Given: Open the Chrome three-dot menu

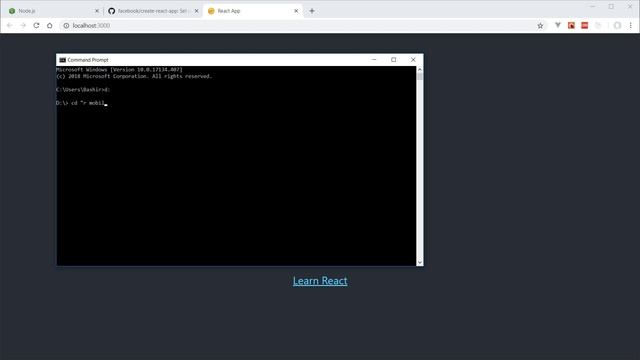Looking at the screenshot, I should (x=631, y=25).
